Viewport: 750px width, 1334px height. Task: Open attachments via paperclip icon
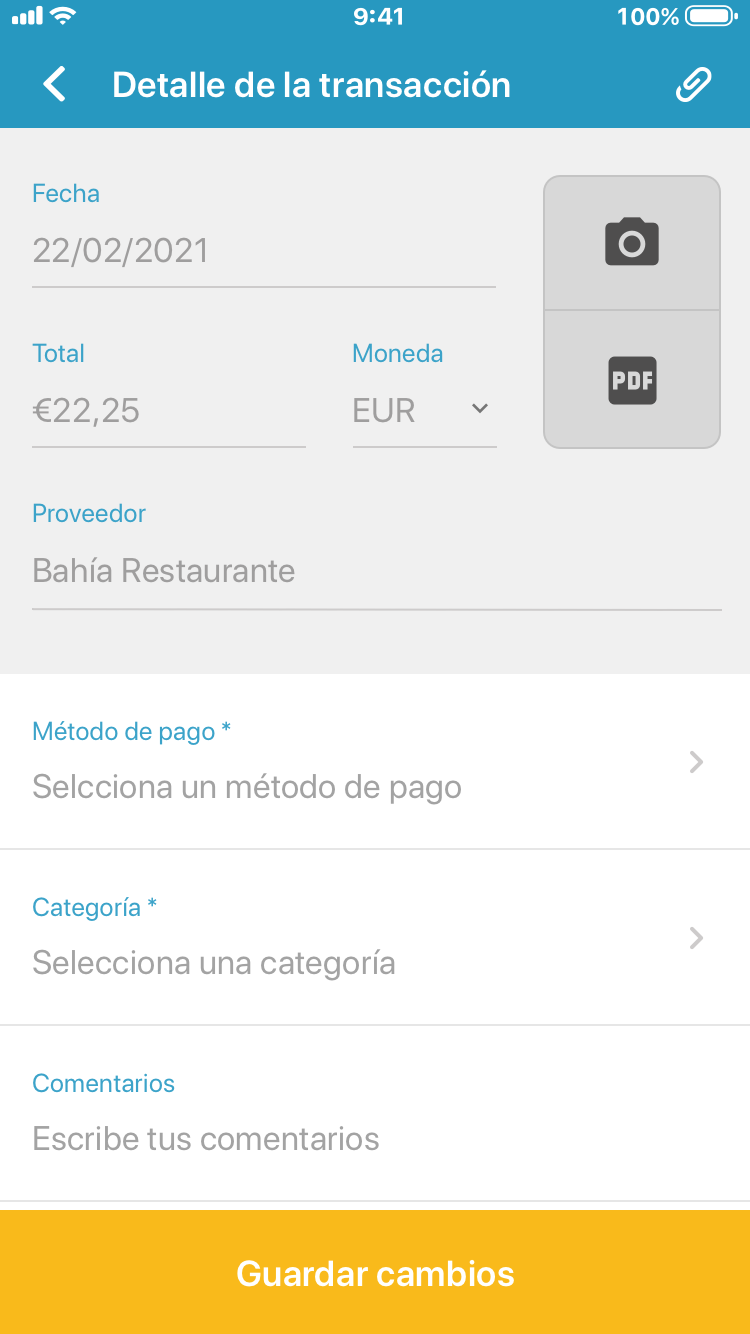pos(693,85)
